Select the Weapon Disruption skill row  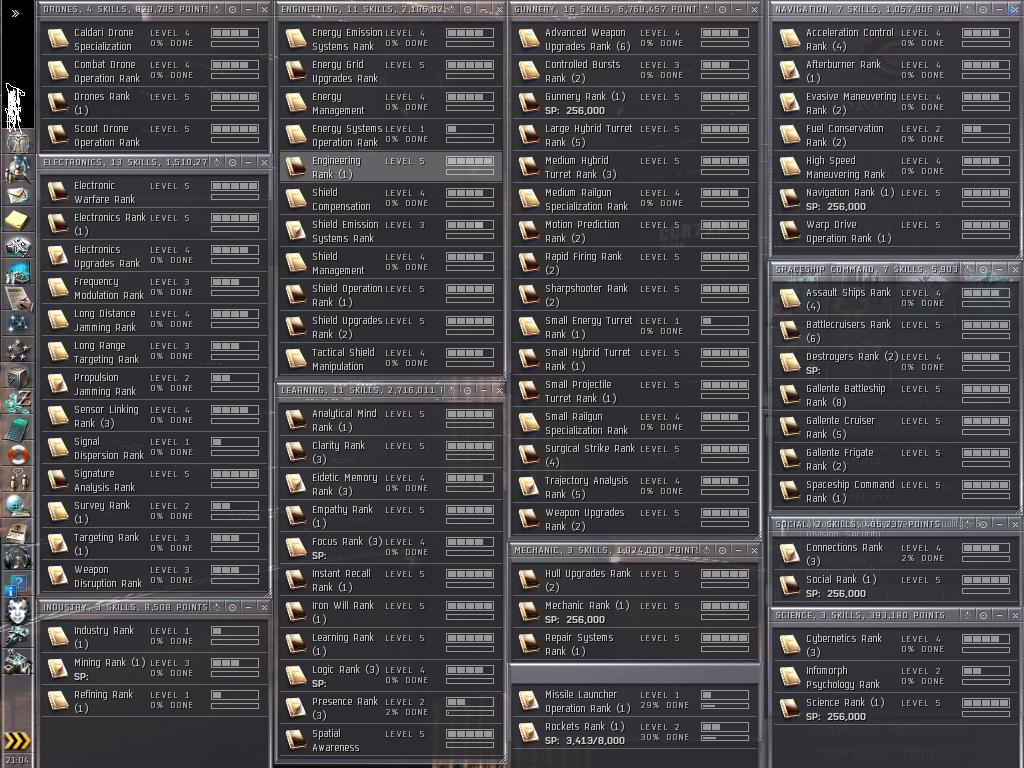[x=154, y=576]
